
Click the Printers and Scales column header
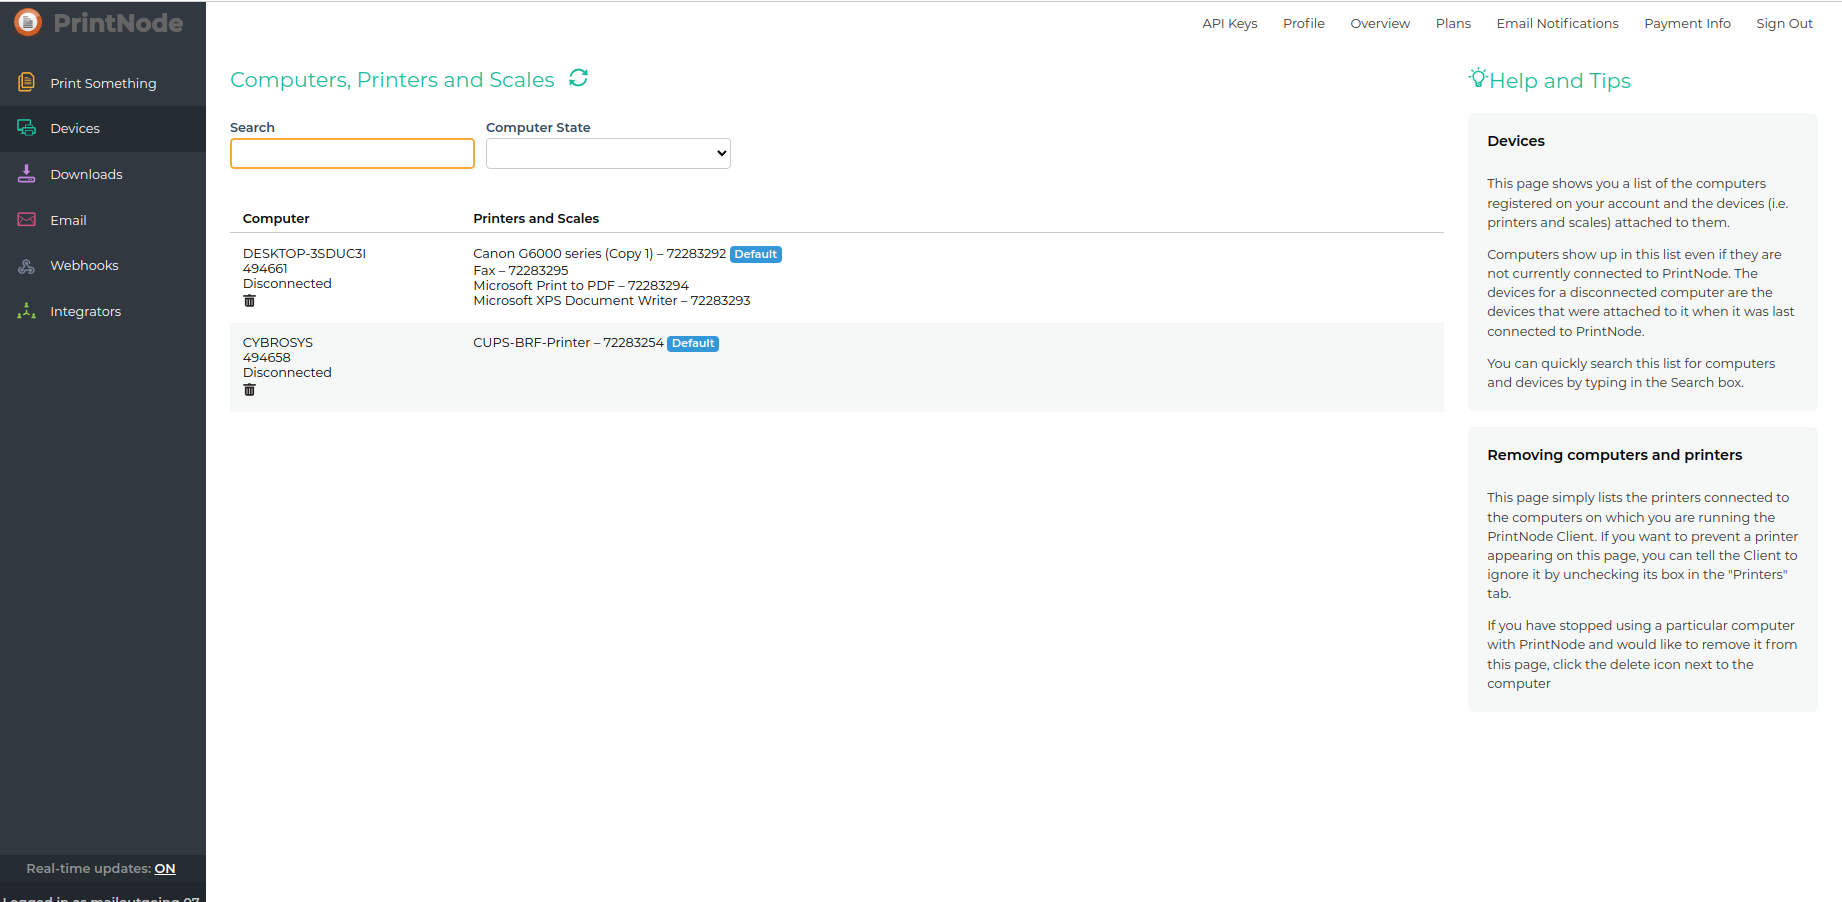coord(536,218)
